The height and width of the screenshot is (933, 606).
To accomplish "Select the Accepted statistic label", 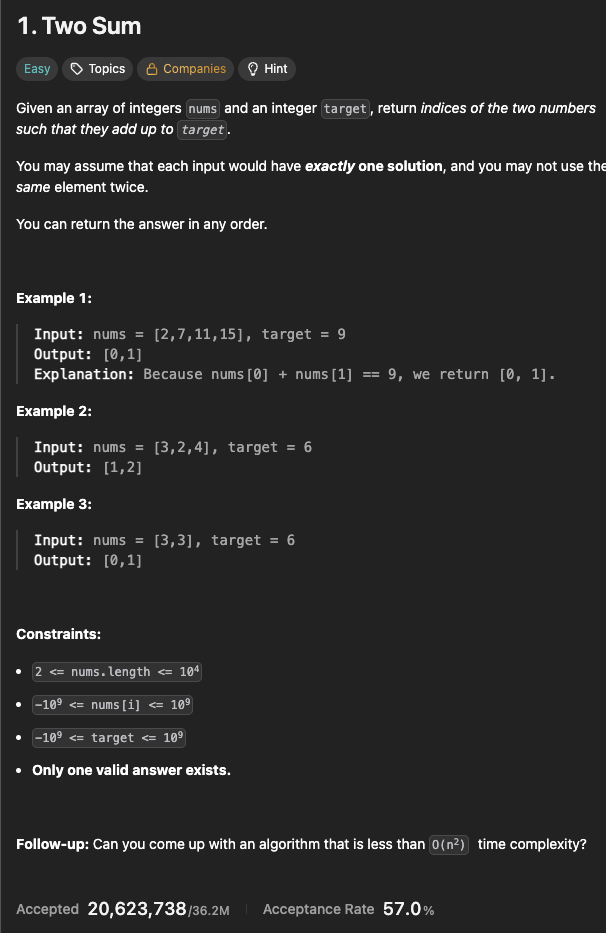I will point(46,909).
